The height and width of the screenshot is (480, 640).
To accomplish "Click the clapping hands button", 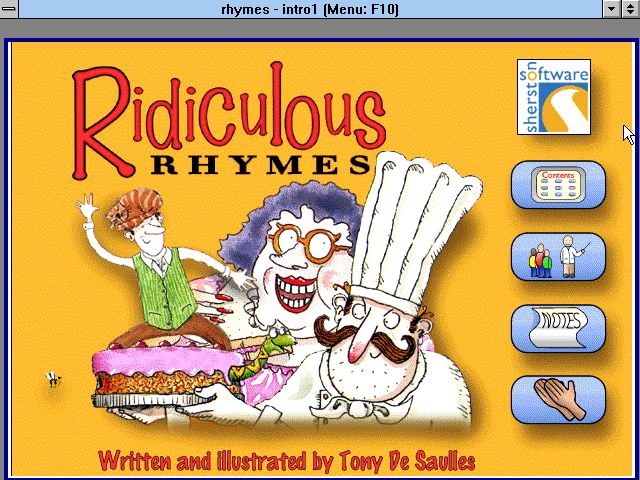I will click(558, 400).
